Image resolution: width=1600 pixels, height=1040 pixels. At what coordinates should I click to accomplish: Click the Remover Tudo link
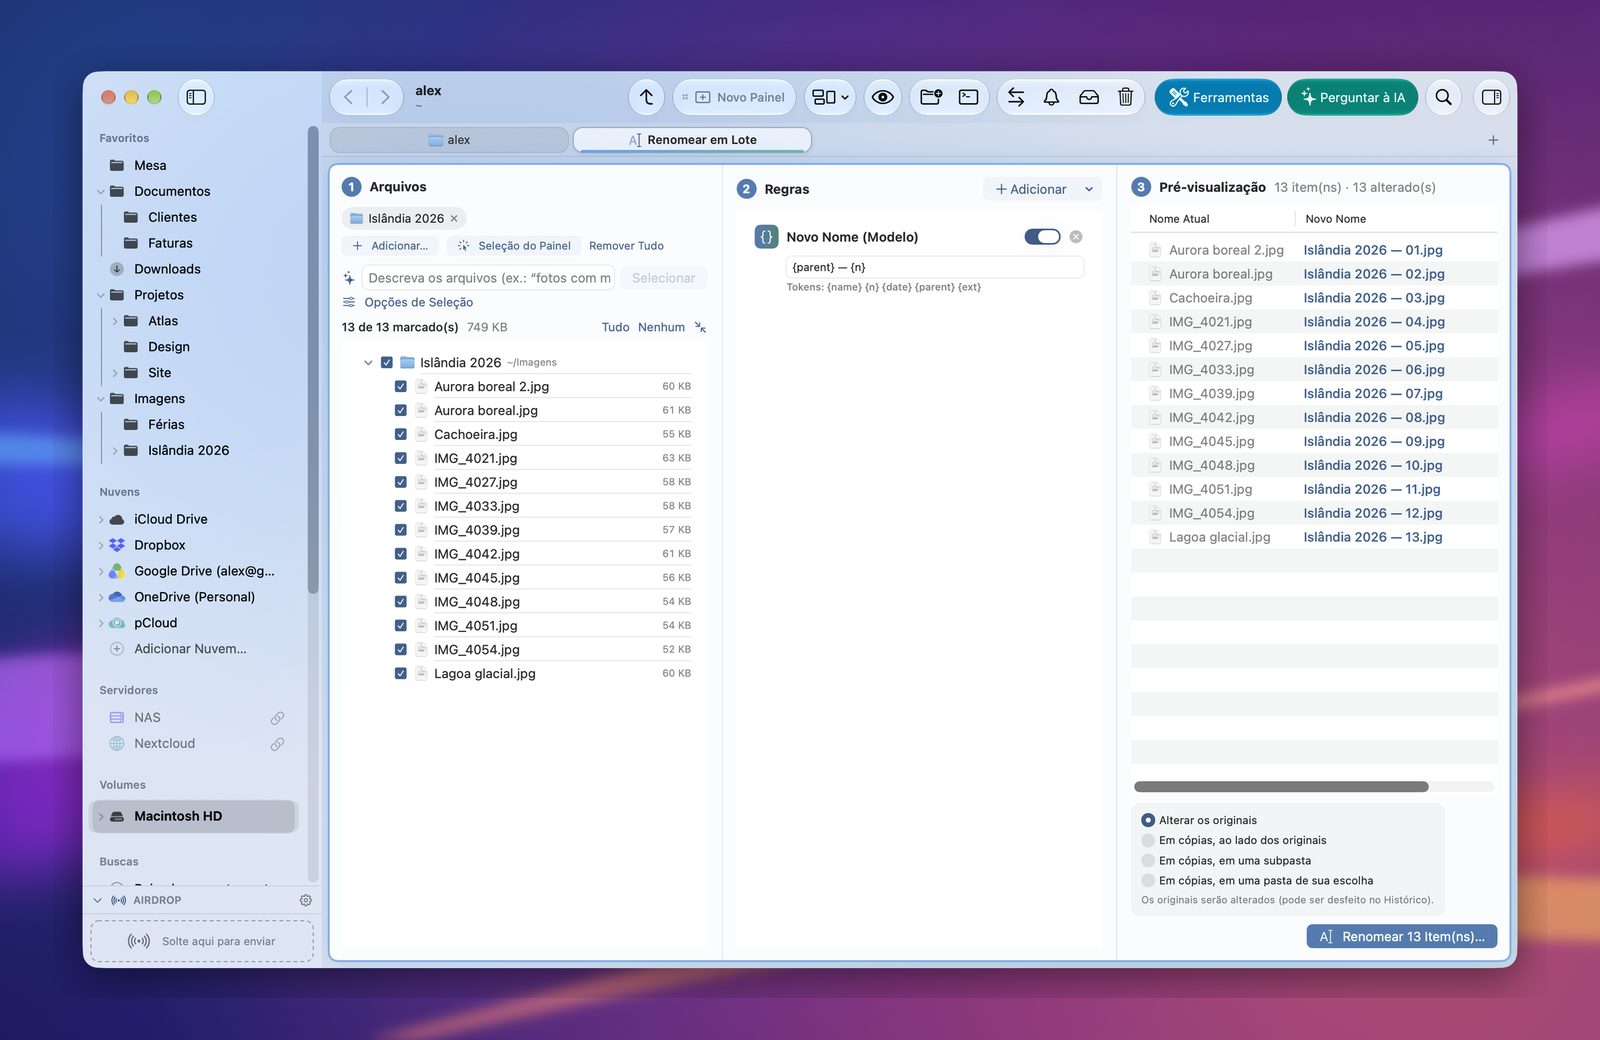click(x=626, y=246)
